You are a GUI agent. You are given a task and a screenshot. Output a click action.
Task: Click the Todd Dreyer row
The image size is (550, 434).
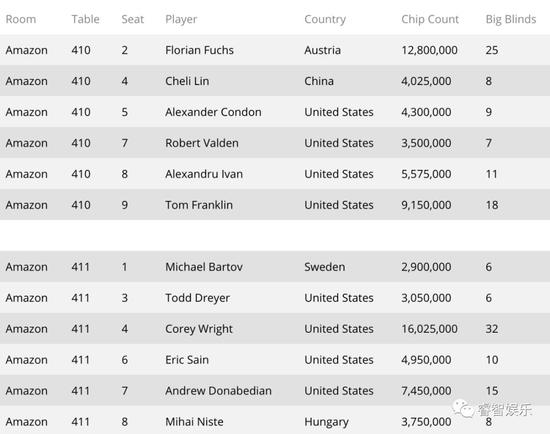coord(275,298)
